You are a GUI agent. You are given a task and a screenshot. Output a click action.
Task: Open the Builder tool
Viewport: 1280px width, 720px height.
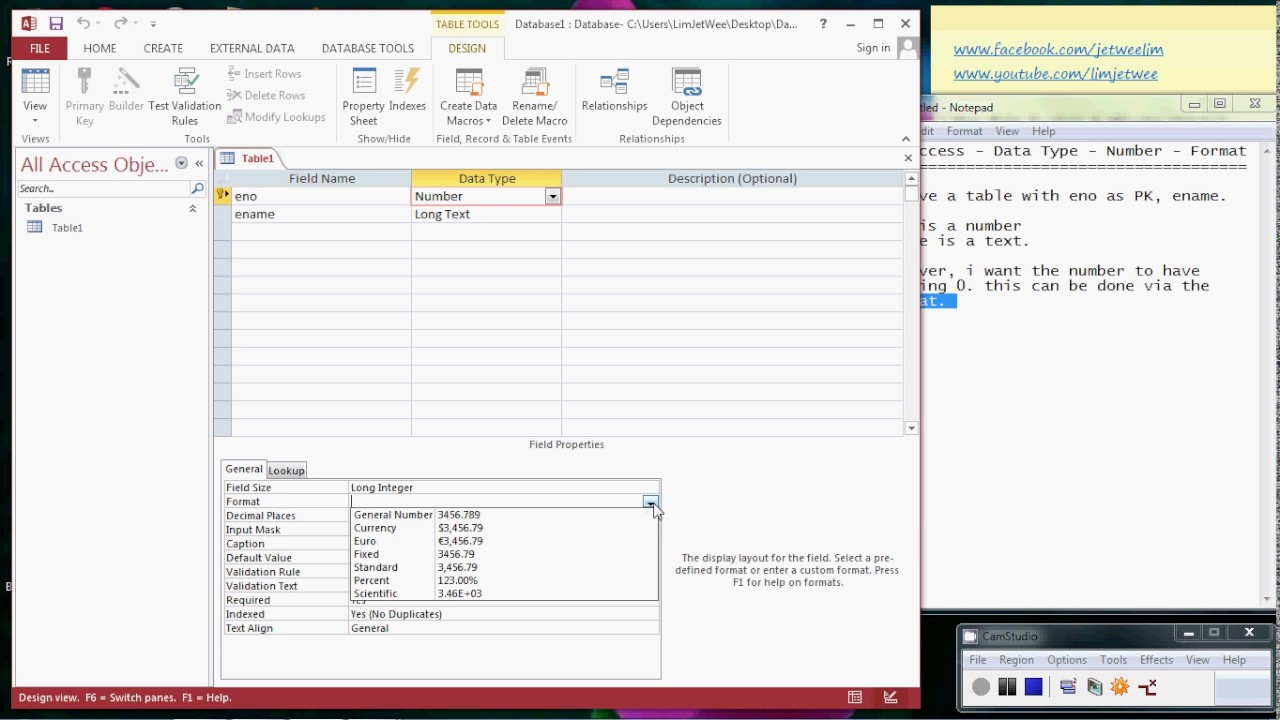(126, 90)
